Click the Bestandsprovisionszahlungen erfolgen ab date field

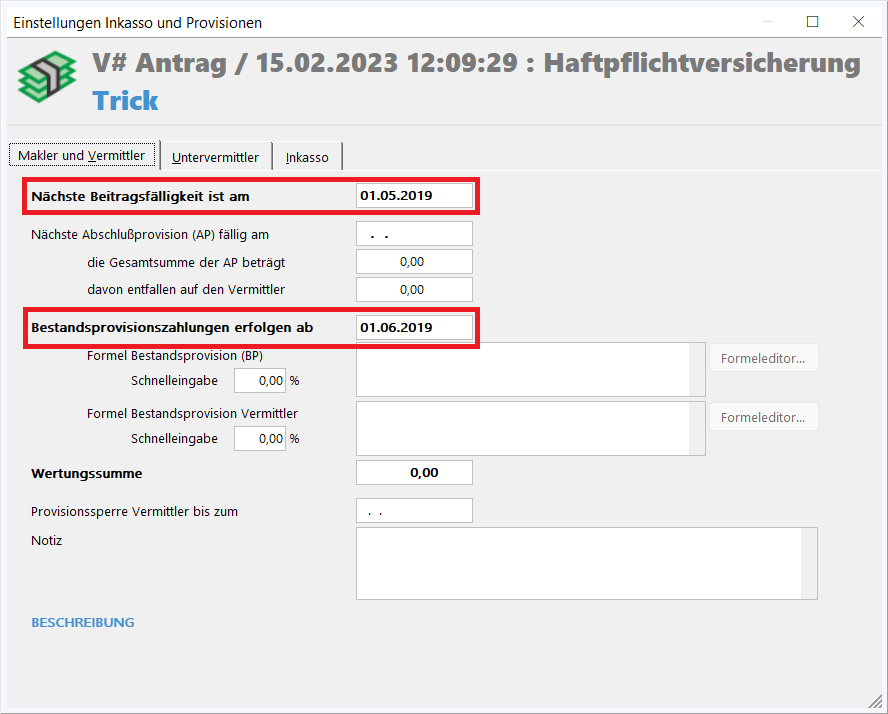(x=414, y=327)
